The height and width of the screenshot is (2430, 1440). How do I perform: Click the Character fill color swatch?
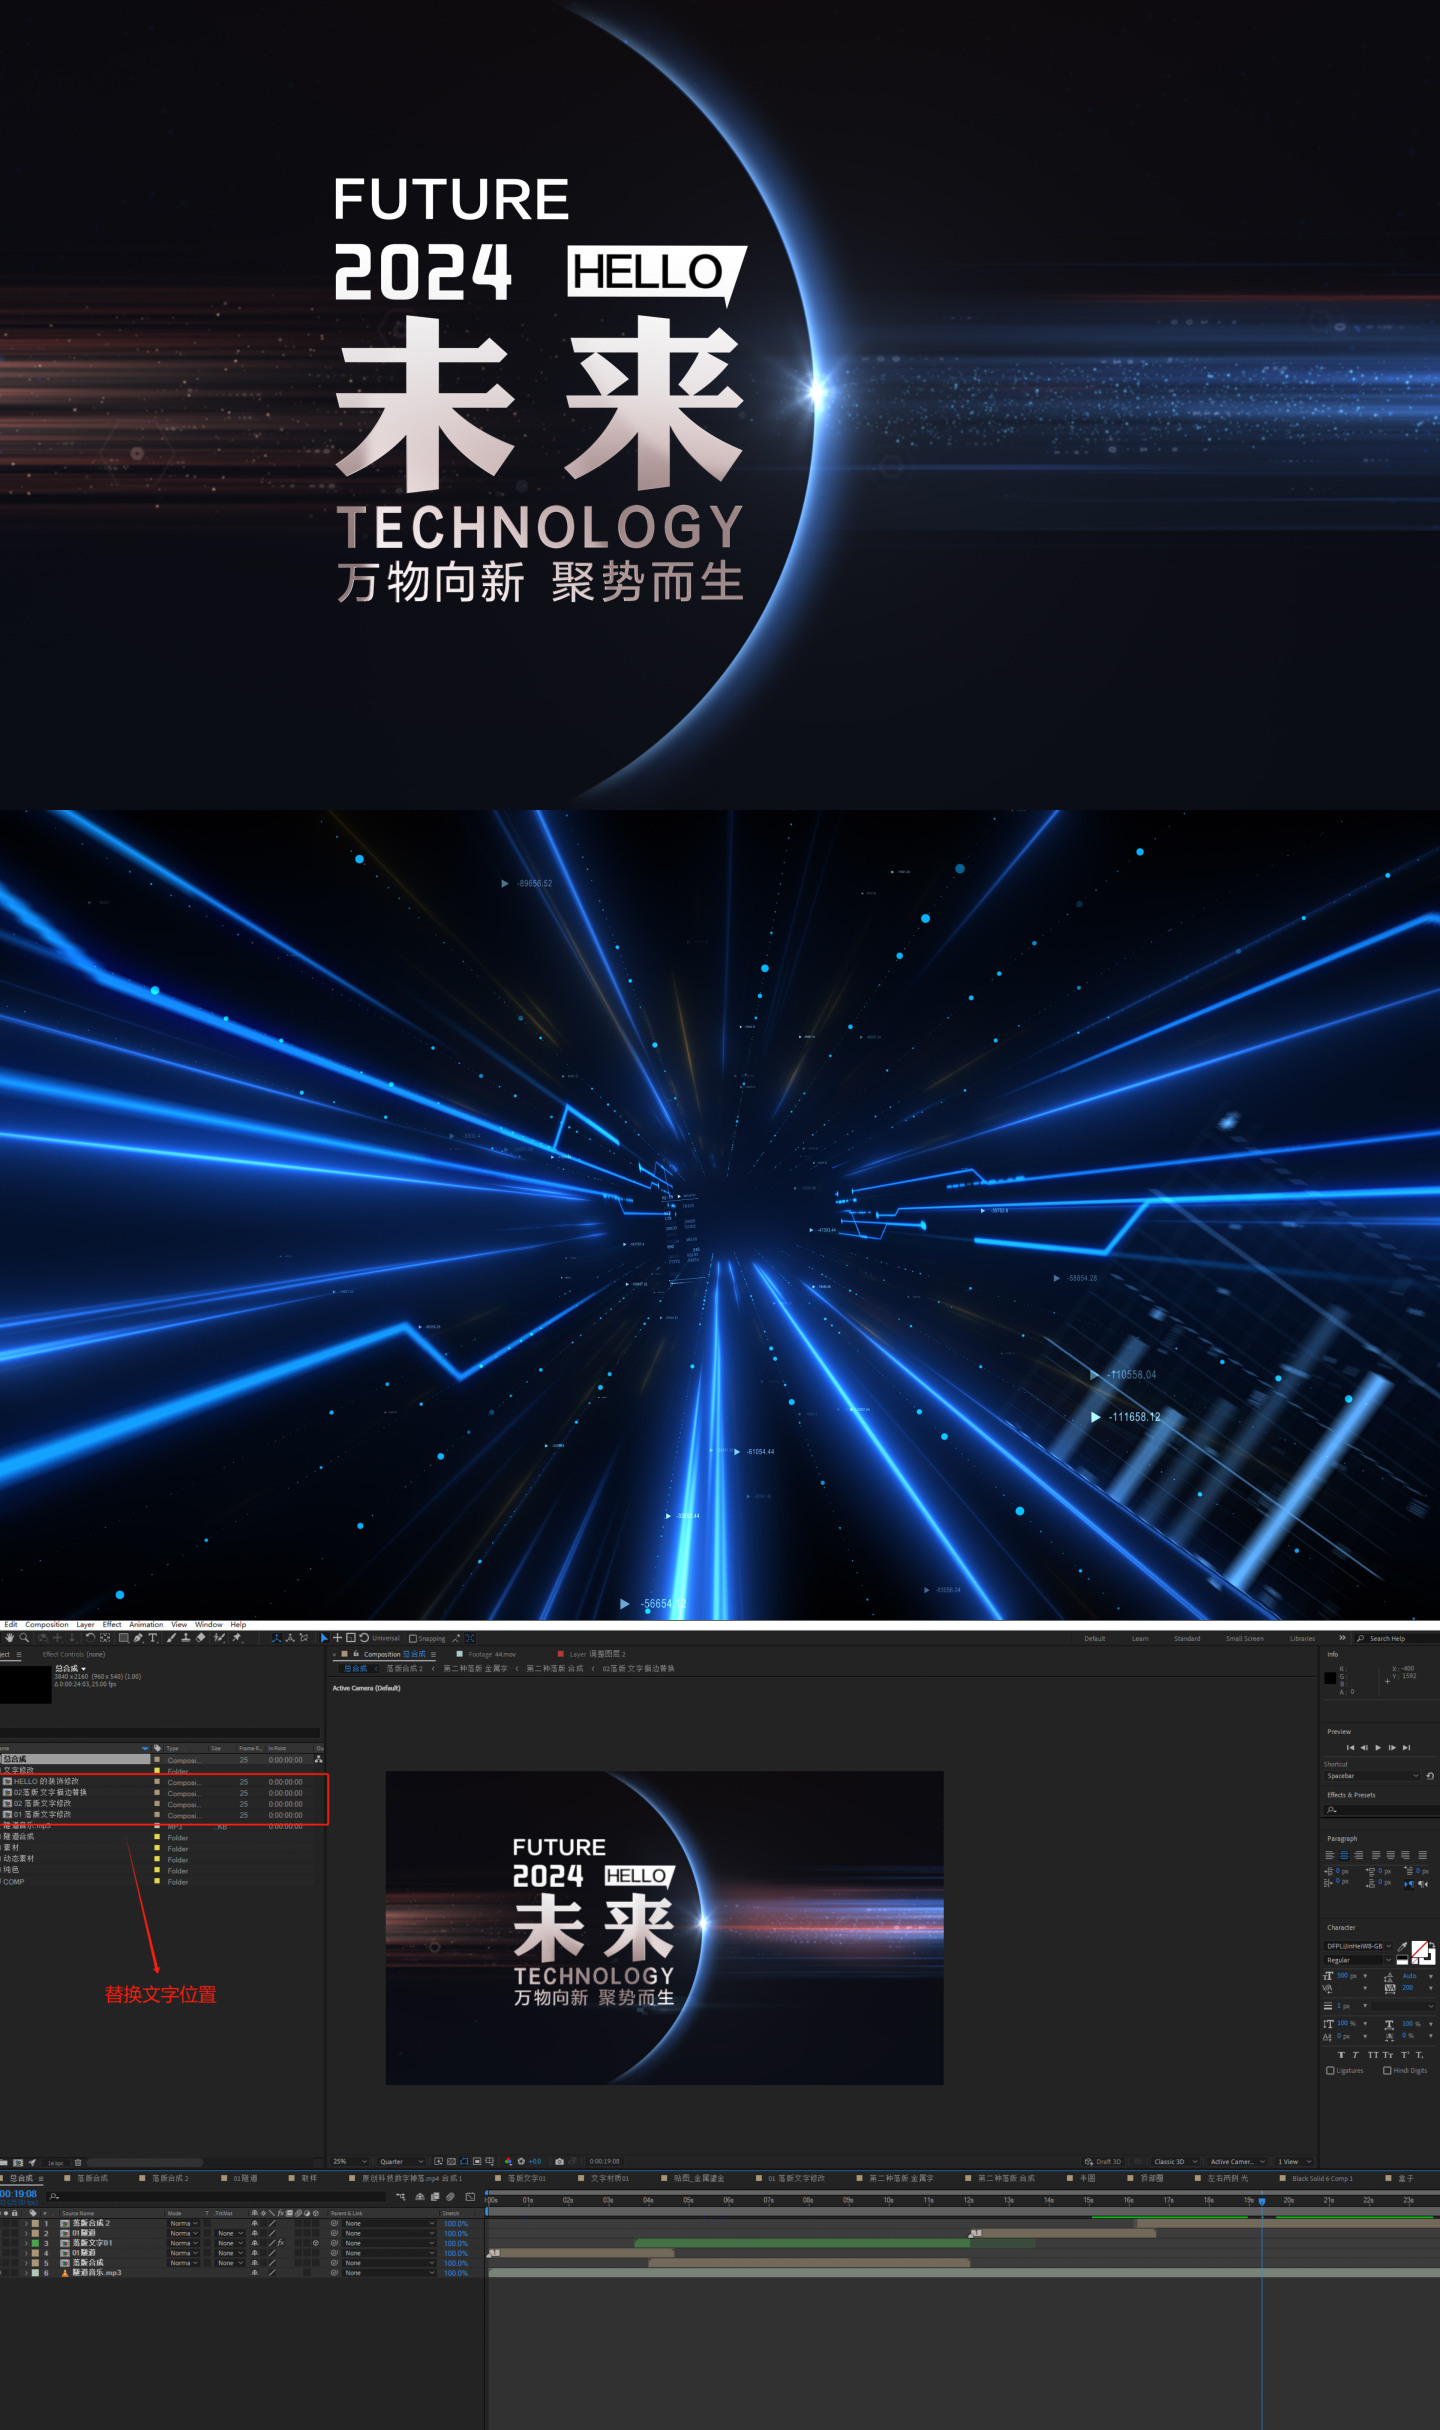pyautogui.click(x=1419, y=1949)
